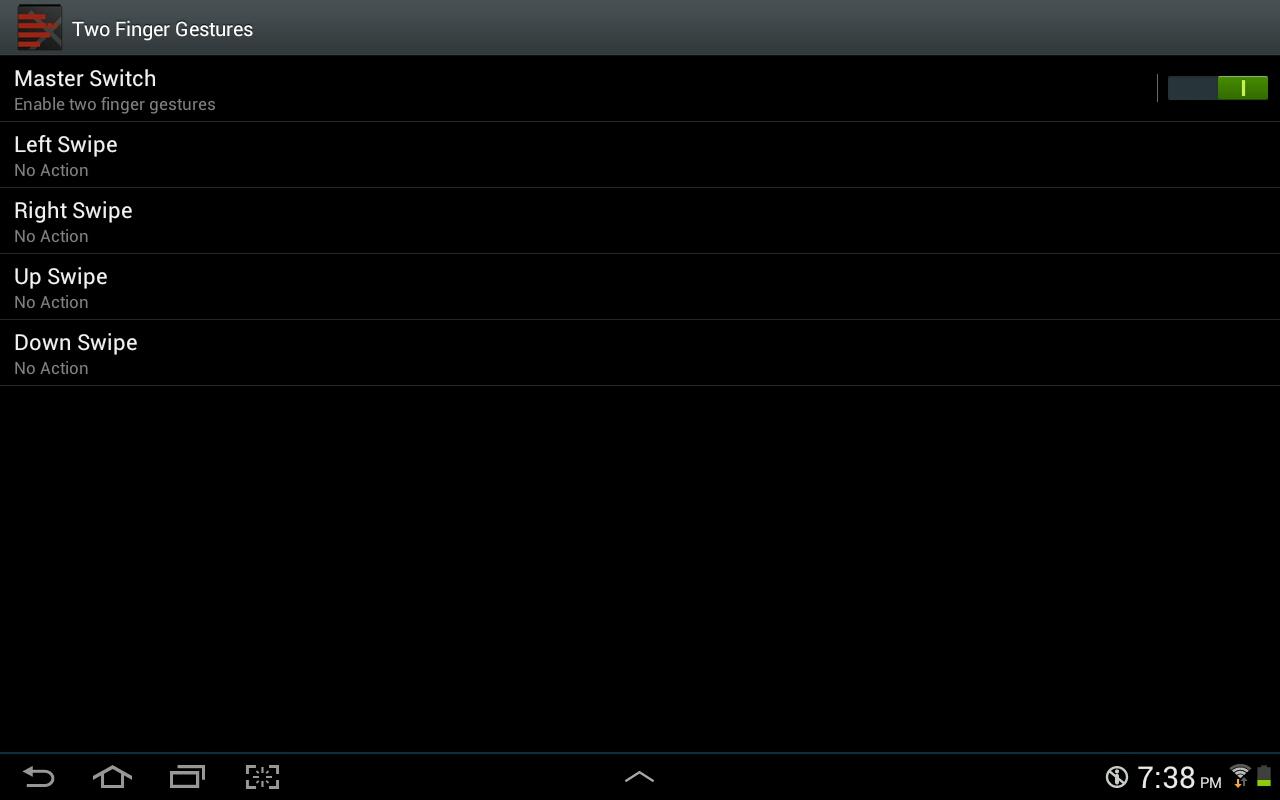Screen dimensions: 1280x800
Task: Tap Enable two finger gestures description
Action: pyautogui.click(x=115, y=104)
